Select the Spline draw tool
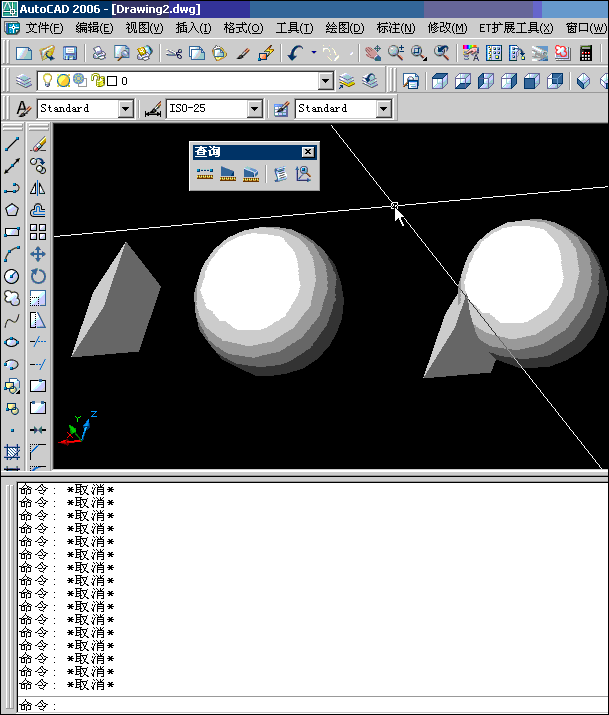The image size is (609, 715). coord(12,320)
